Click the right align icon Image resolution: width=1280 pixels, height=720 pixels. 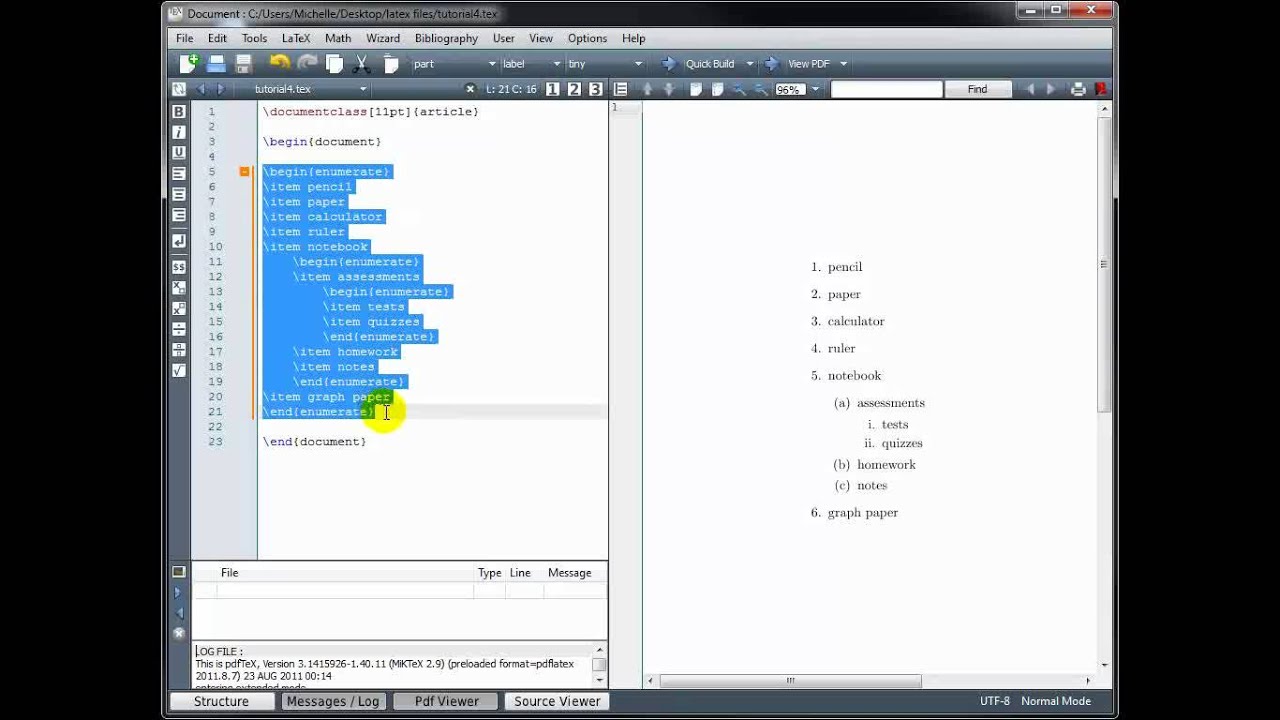pos(179,215)
